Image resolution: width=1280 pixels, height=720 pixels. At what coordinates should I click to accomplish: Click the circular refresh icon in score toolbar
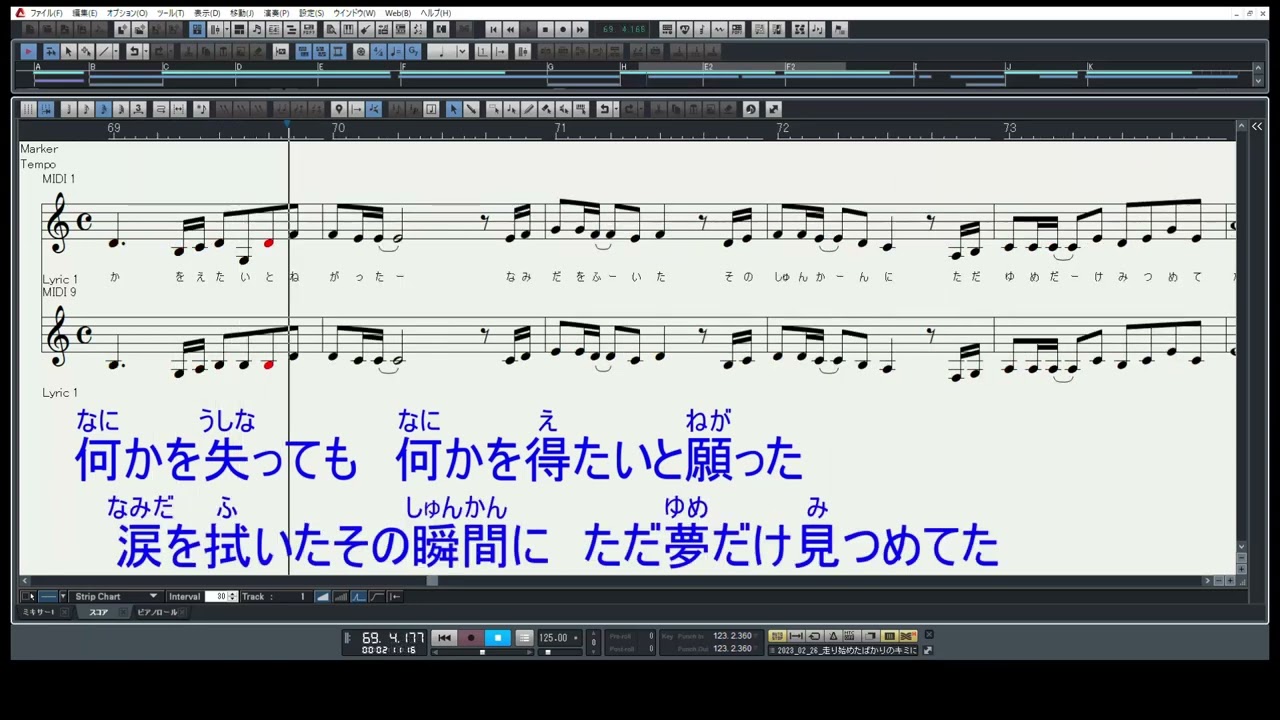coord(750,109)
